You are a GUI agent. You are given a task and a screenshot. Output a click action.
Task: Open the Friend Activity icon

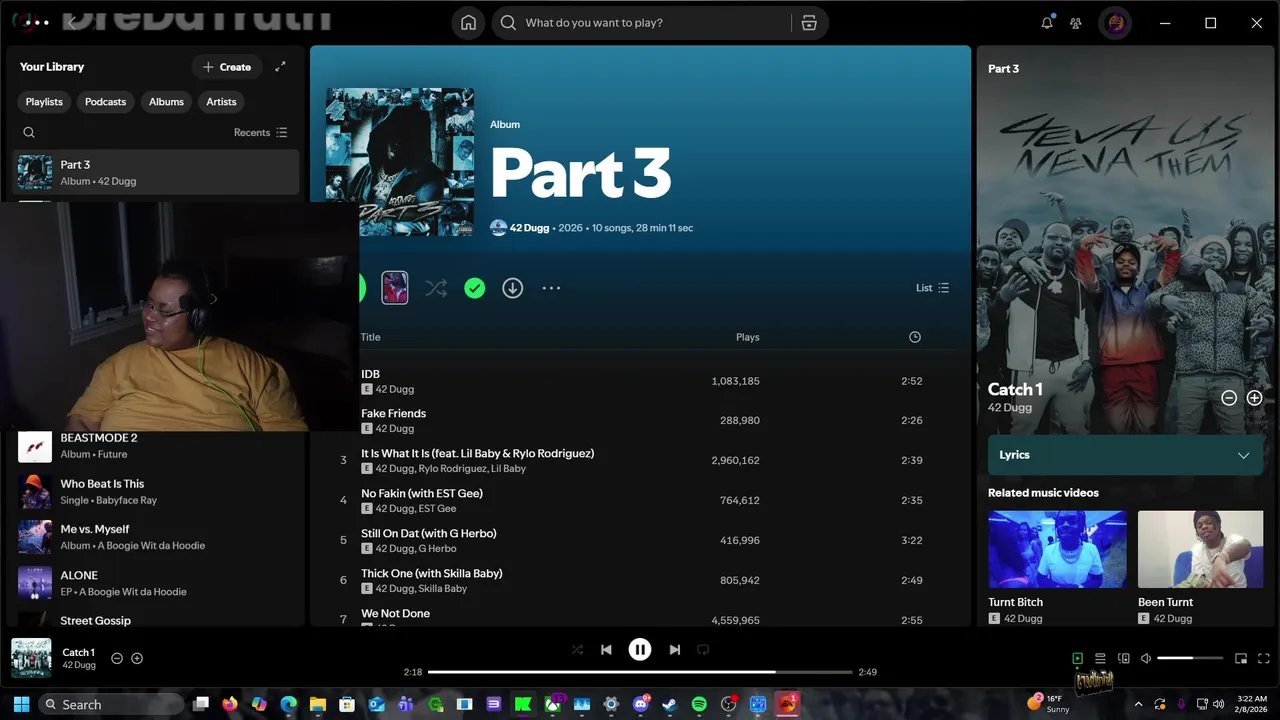(x=1076, y=23)
